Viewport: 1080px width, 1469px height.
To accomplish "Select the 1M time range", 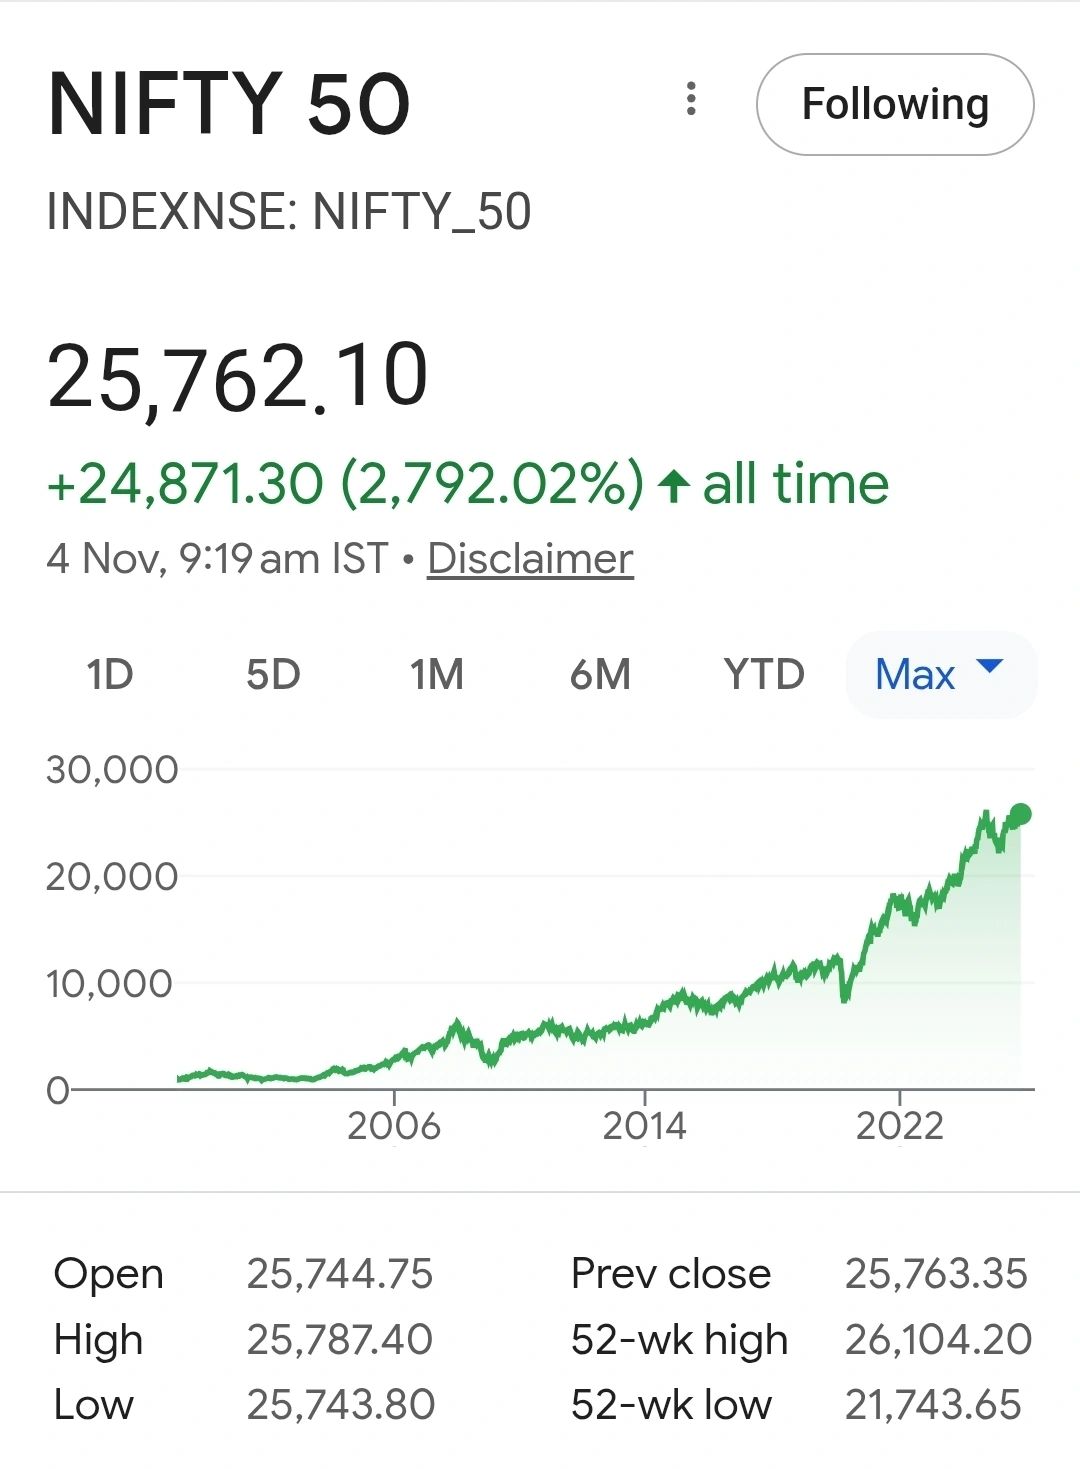I will click(437, 675).
